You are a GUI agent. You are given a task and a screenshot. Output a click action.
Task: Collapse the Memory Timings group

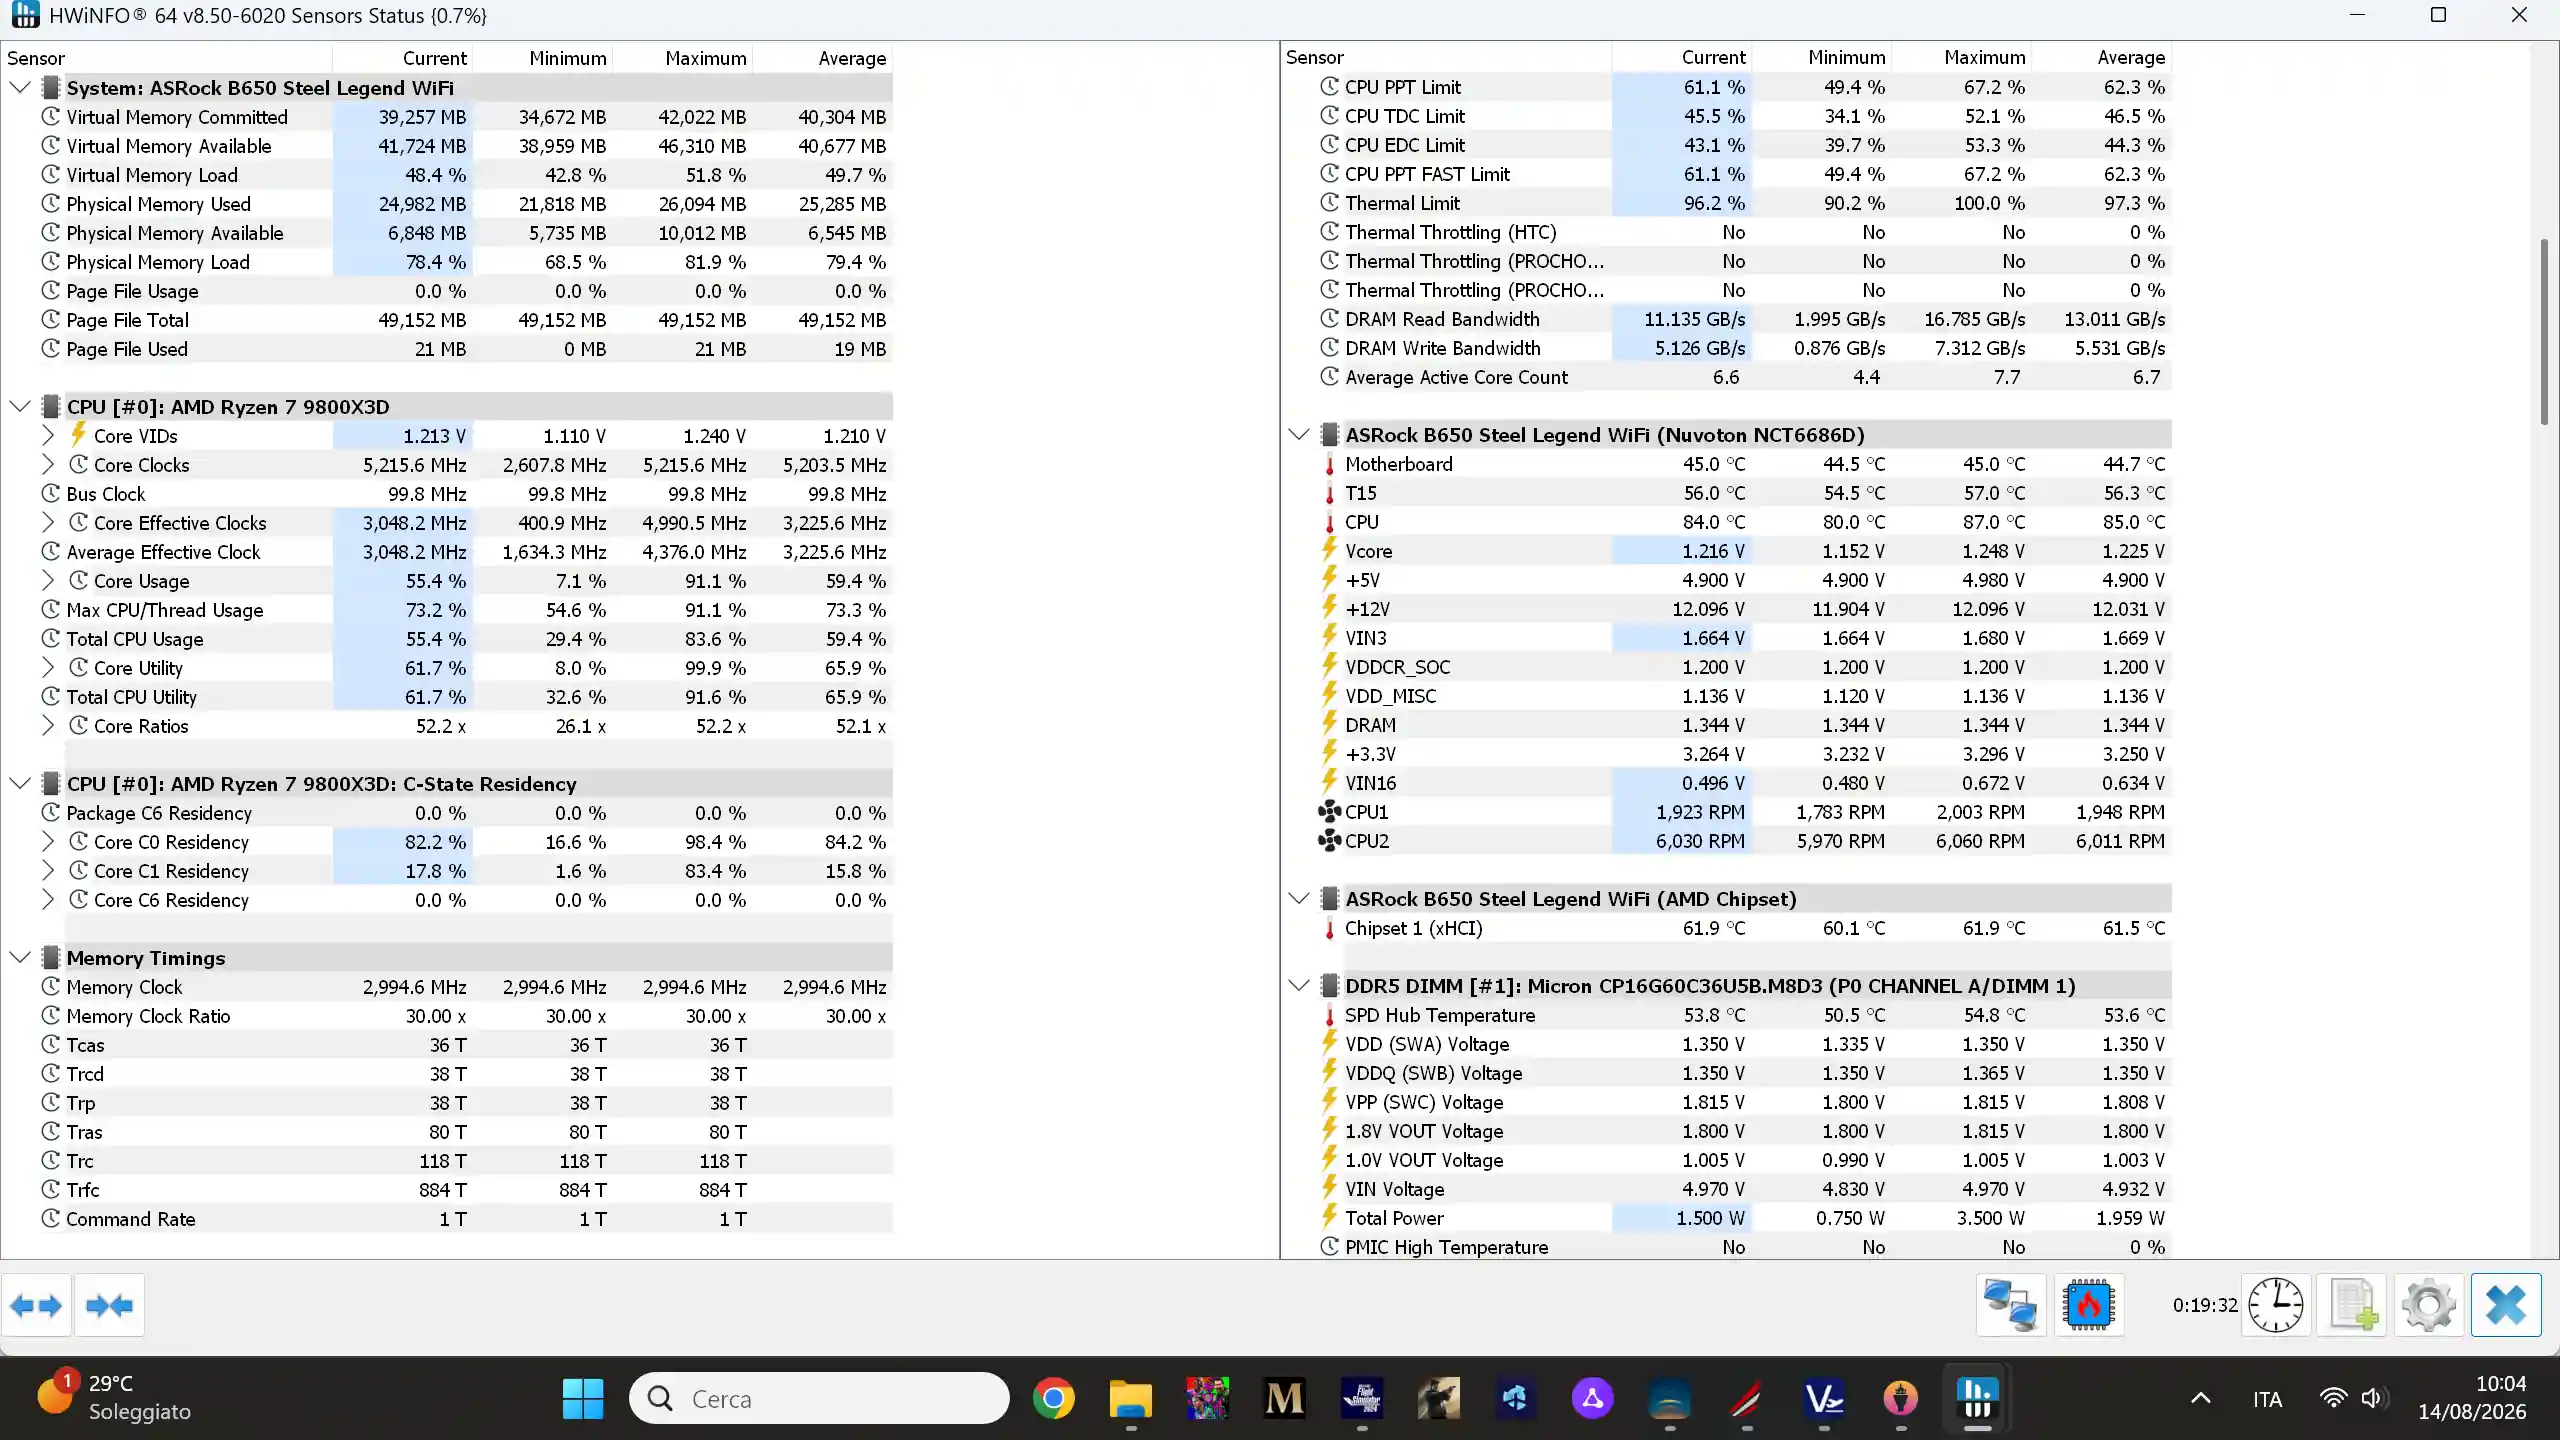tap(19, 958)
